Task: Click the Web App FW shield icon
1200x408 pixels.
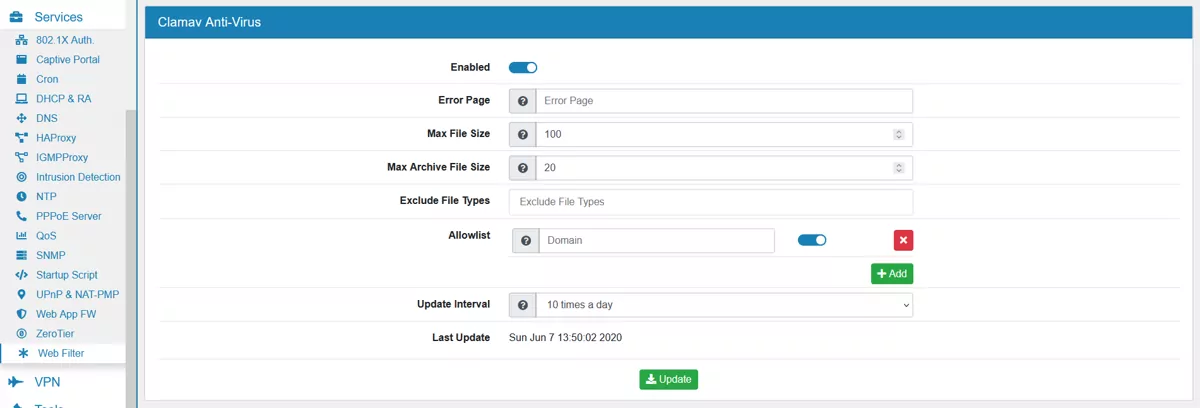Action: tap(21, 314)
